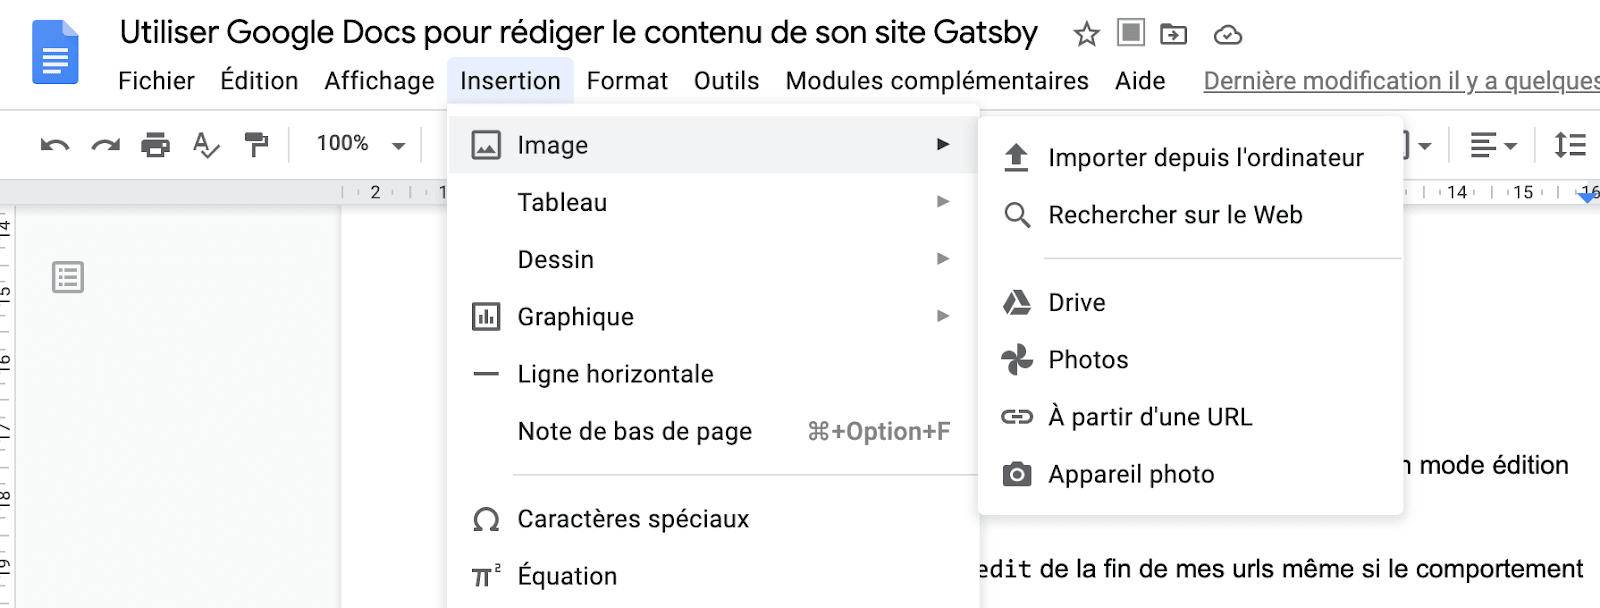Expand the Graphique submenu

click(x=575, y=317)
